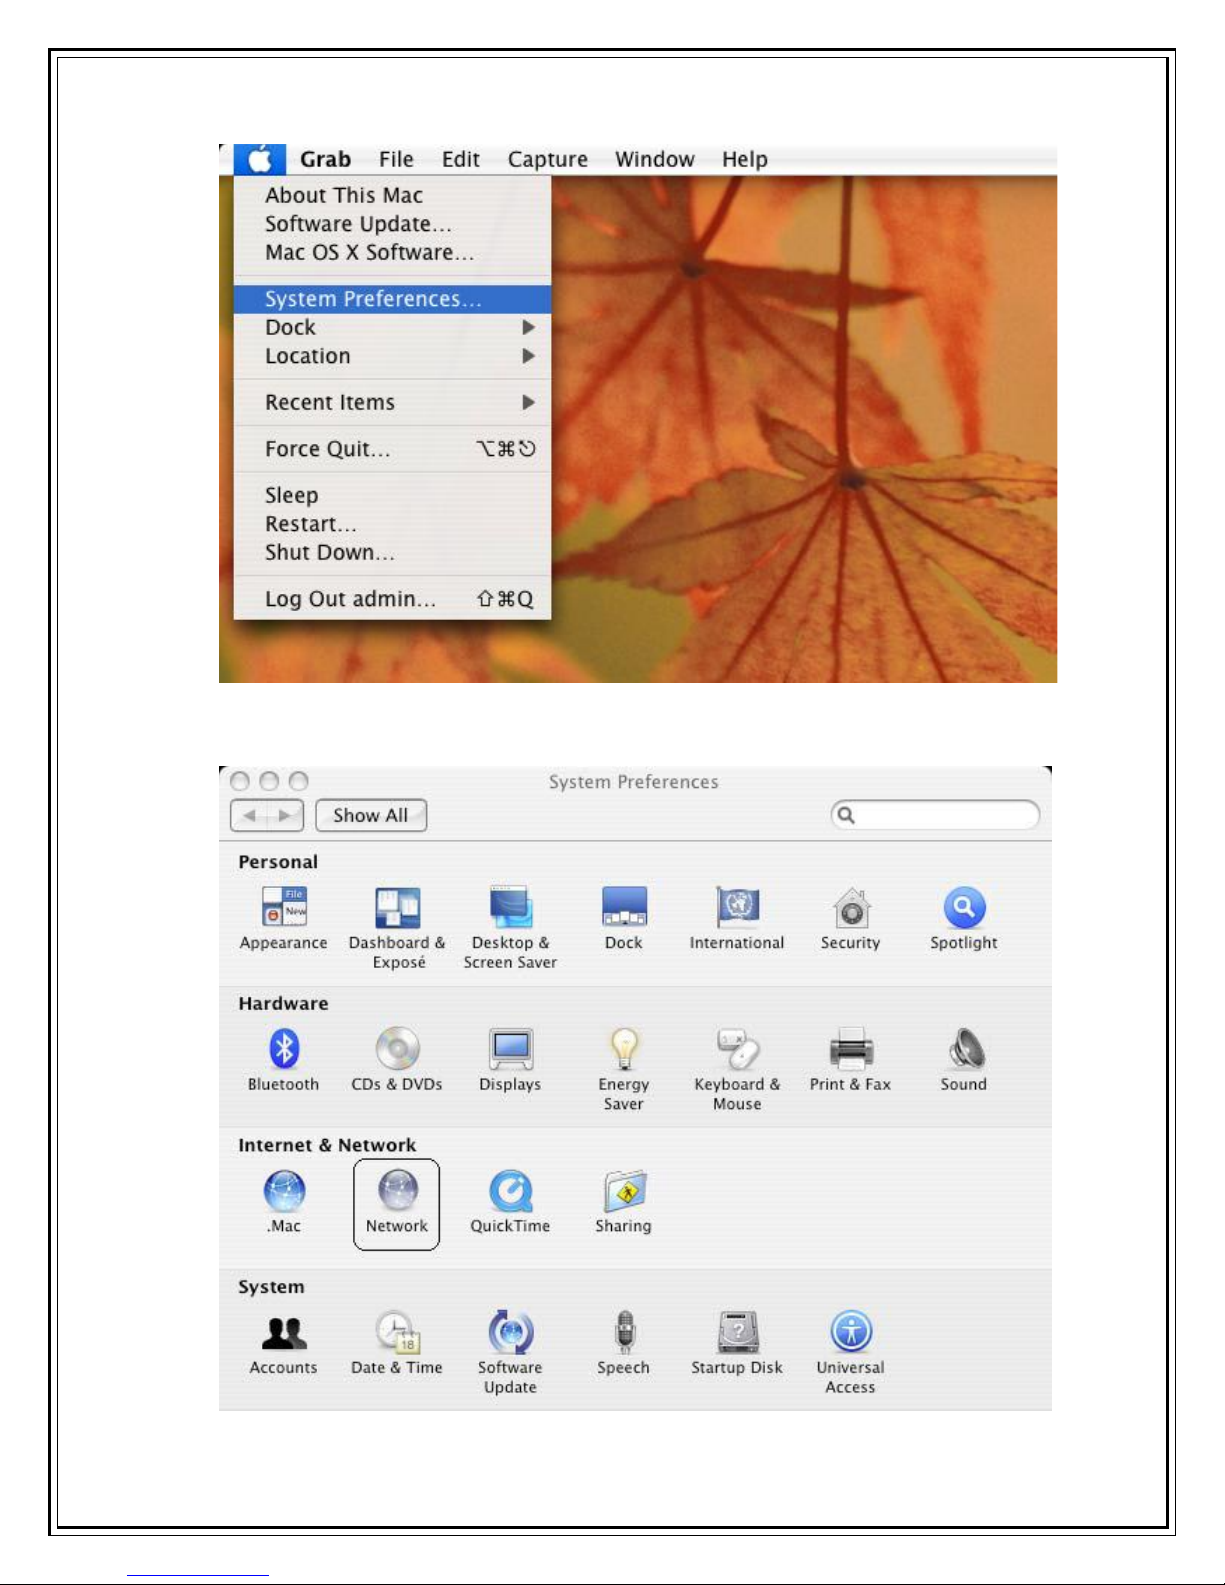Open CDs & DVDs preferences

pyautogui.click(x=397, y=1060)
